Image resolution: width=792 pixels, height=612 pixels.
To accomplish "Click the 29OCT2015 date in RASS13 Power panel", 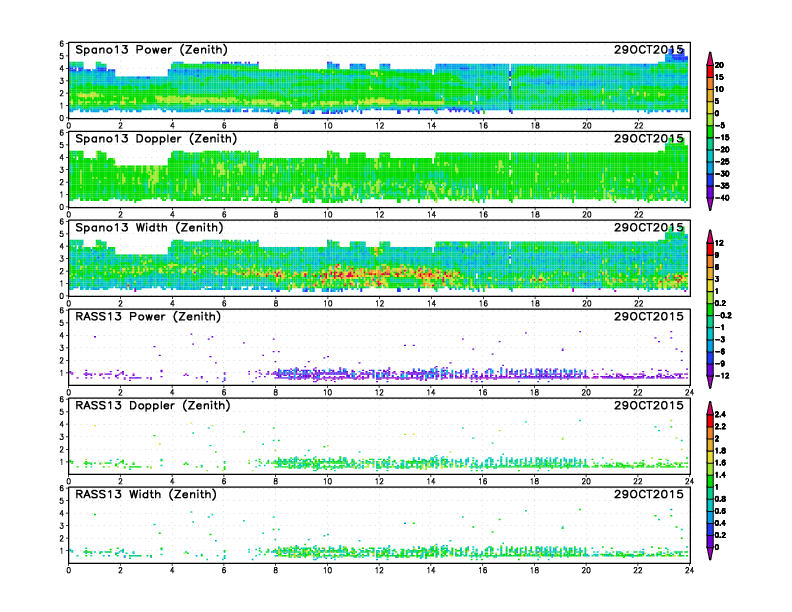I will (649, 316).
